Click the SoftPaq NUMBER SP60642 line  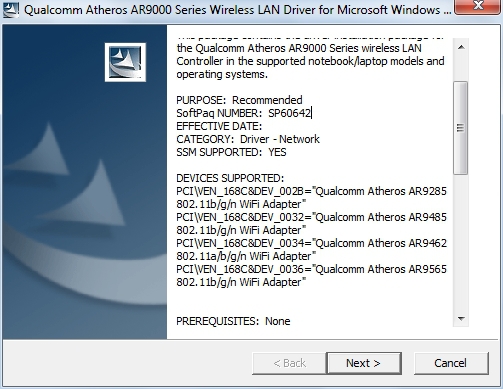[243, 113]
